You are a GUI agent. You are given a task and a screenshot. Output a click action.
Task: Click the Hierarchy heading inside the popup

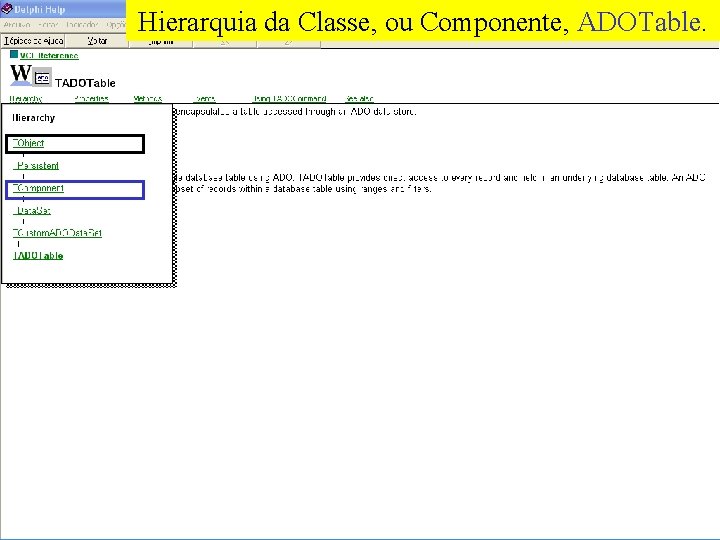(x=34, y=118)
